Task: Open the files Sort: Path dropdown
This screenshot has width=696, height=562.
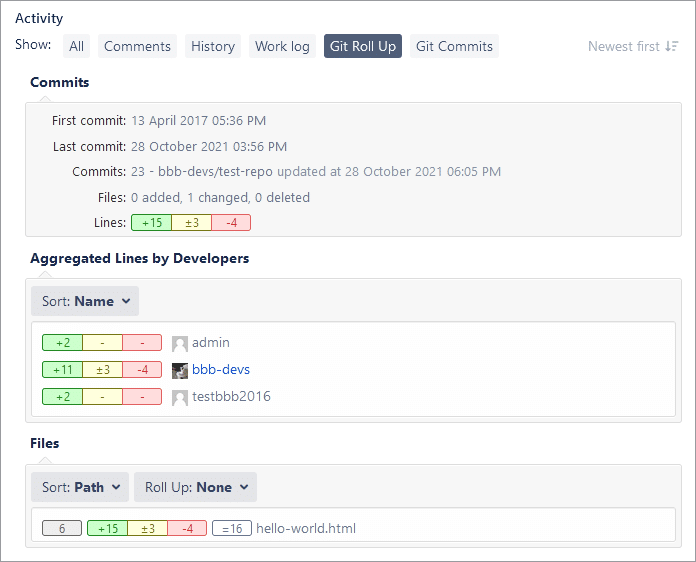Action: pos(80,487)
